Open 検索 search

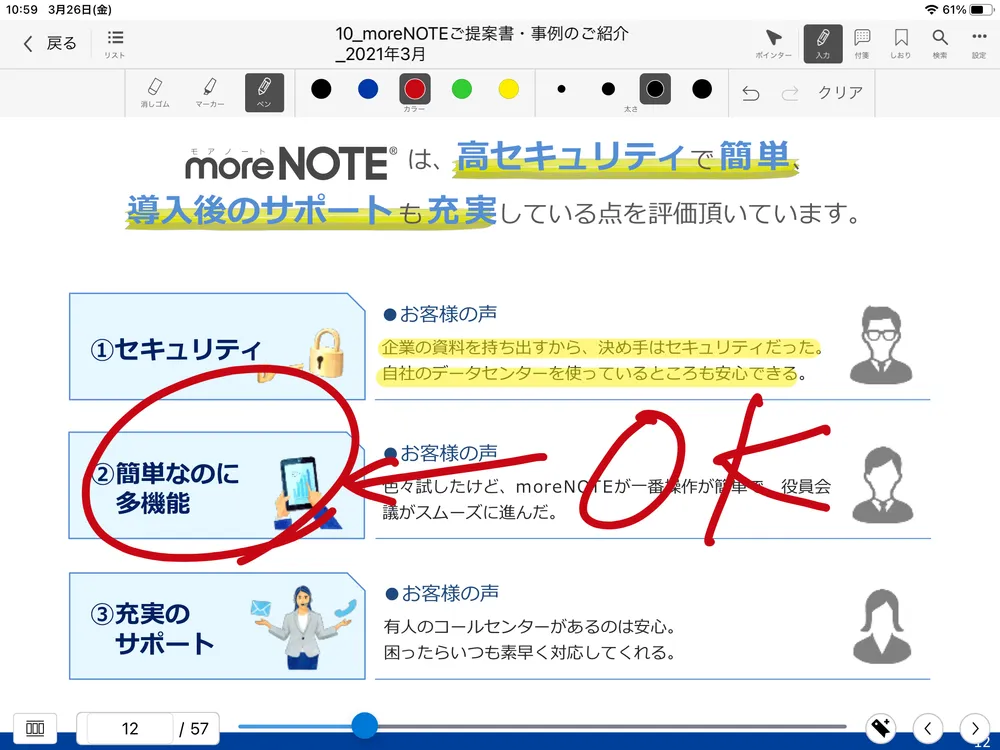(x=939, y=44)
